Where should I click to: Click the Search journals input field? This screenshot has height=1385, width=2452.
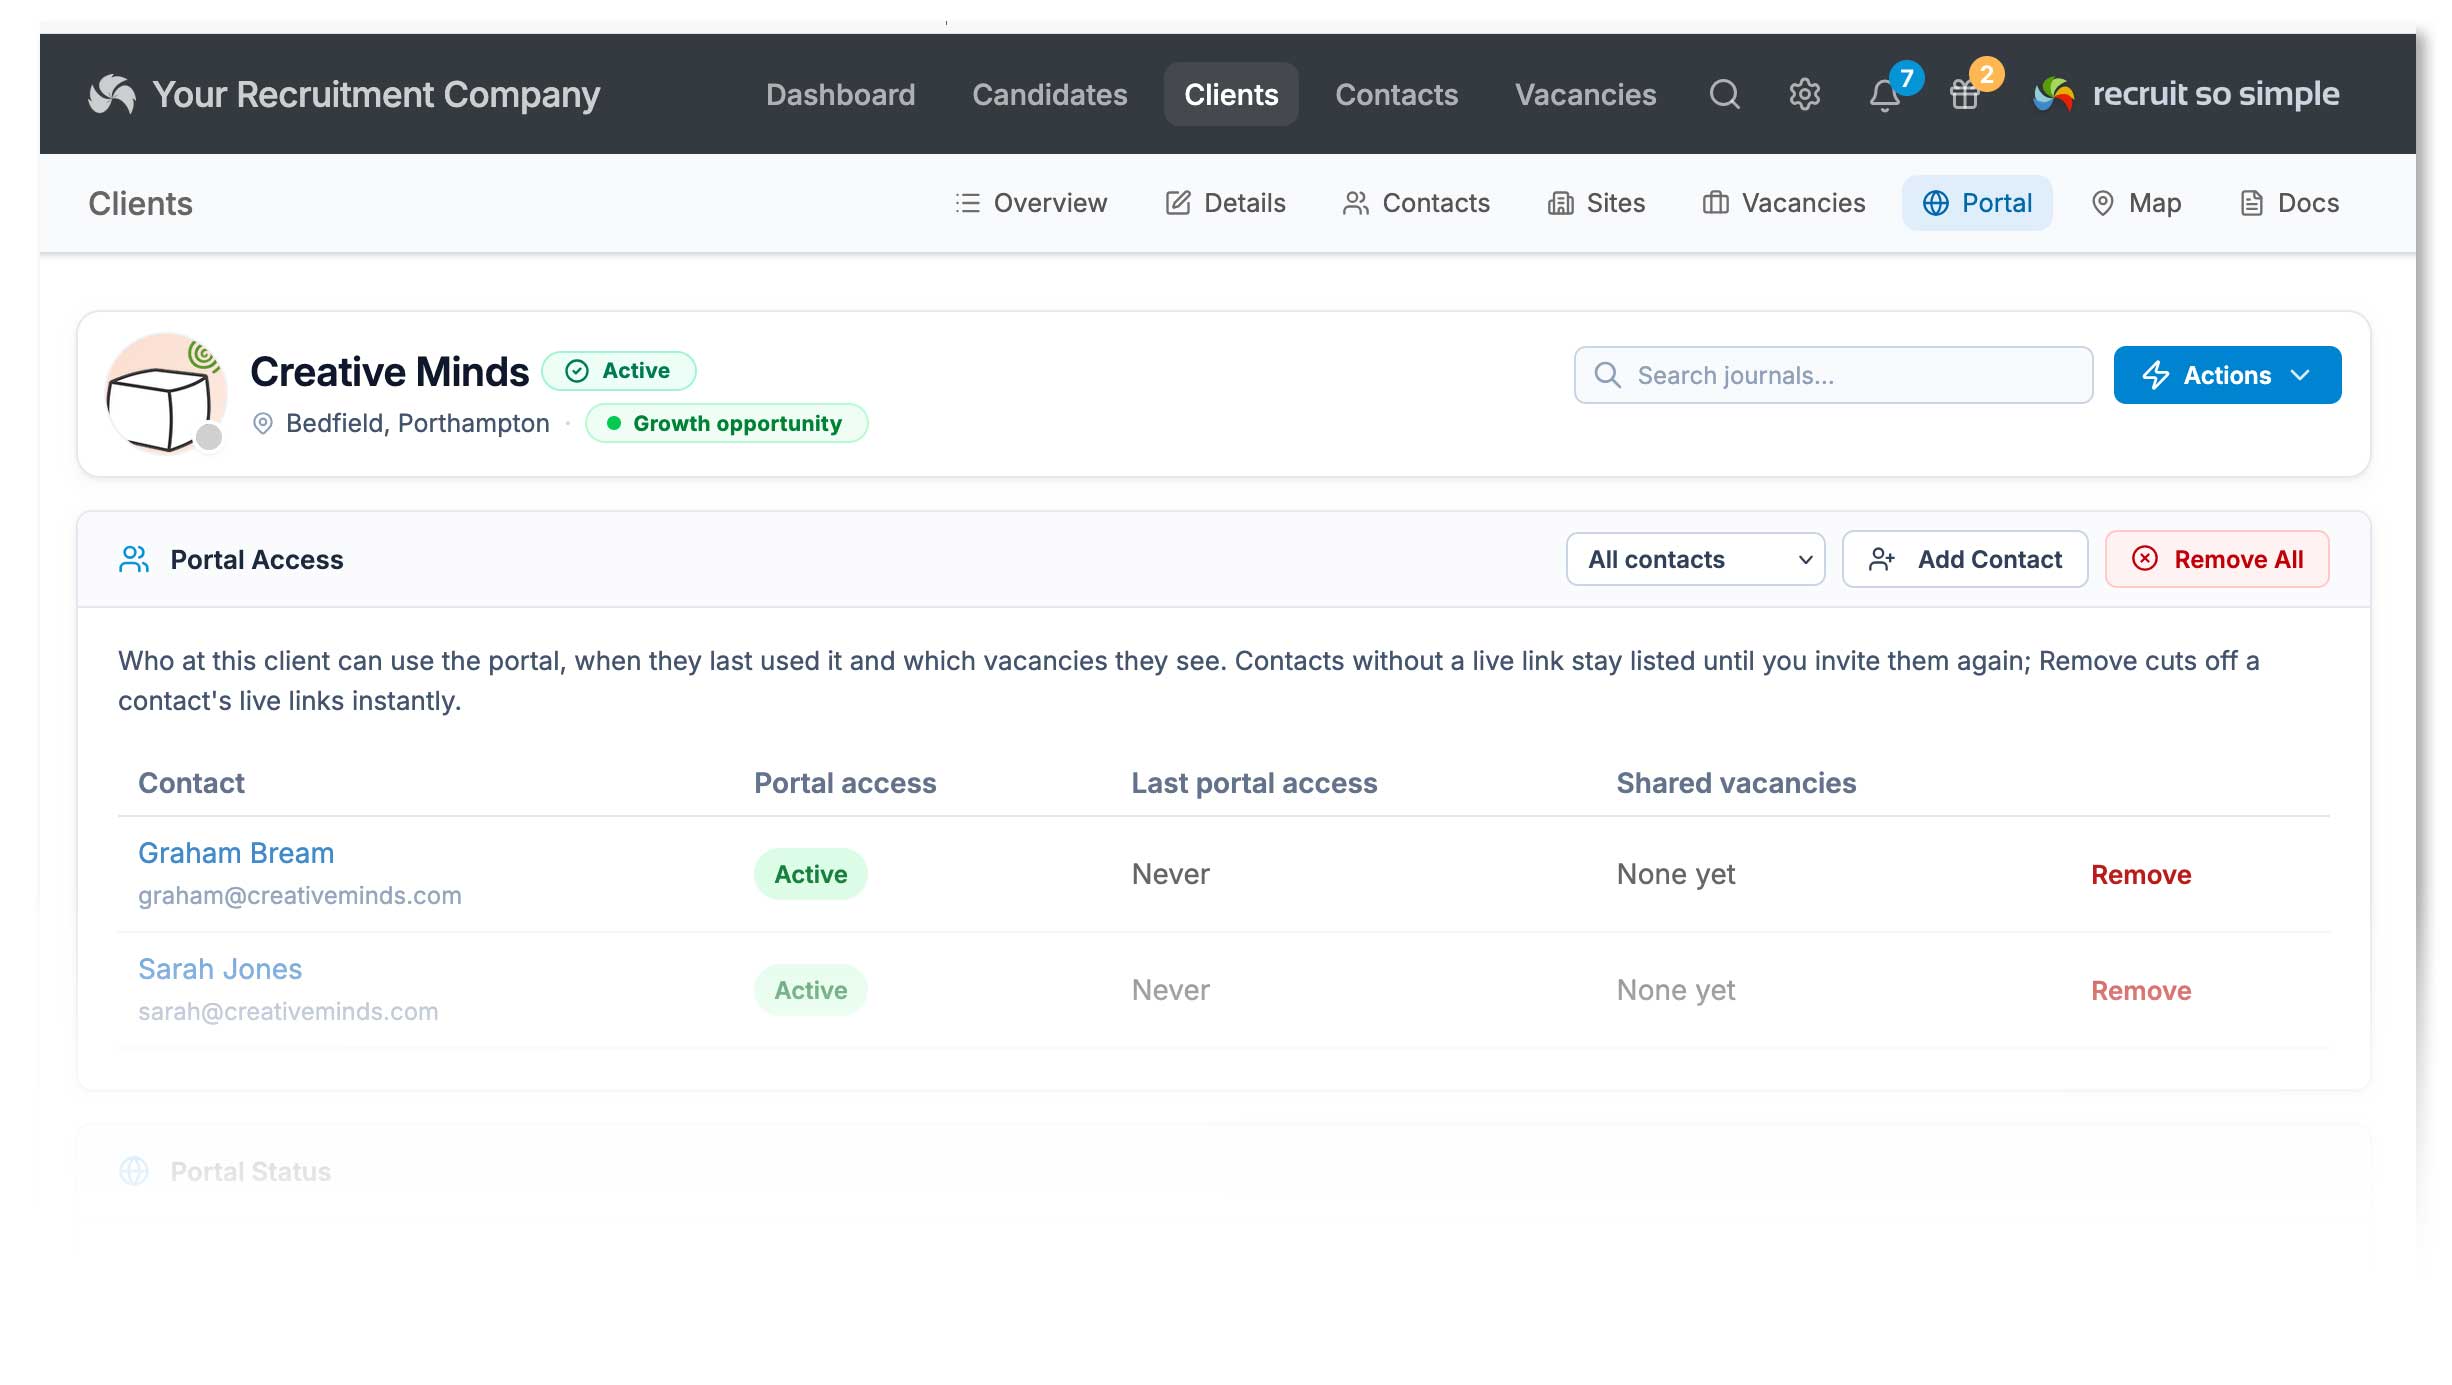1833,375
